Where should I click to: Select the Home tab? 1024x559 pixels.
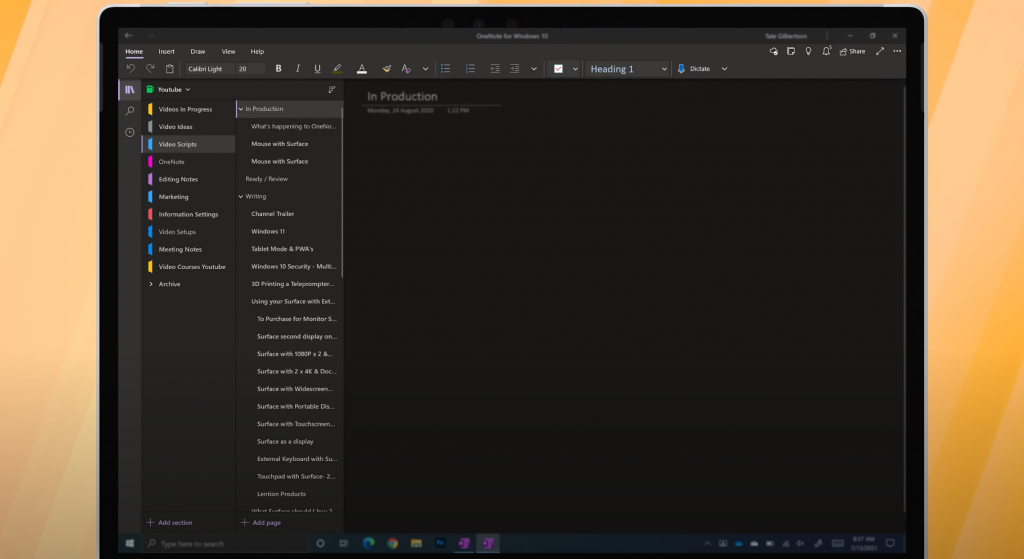click(134, 52)
